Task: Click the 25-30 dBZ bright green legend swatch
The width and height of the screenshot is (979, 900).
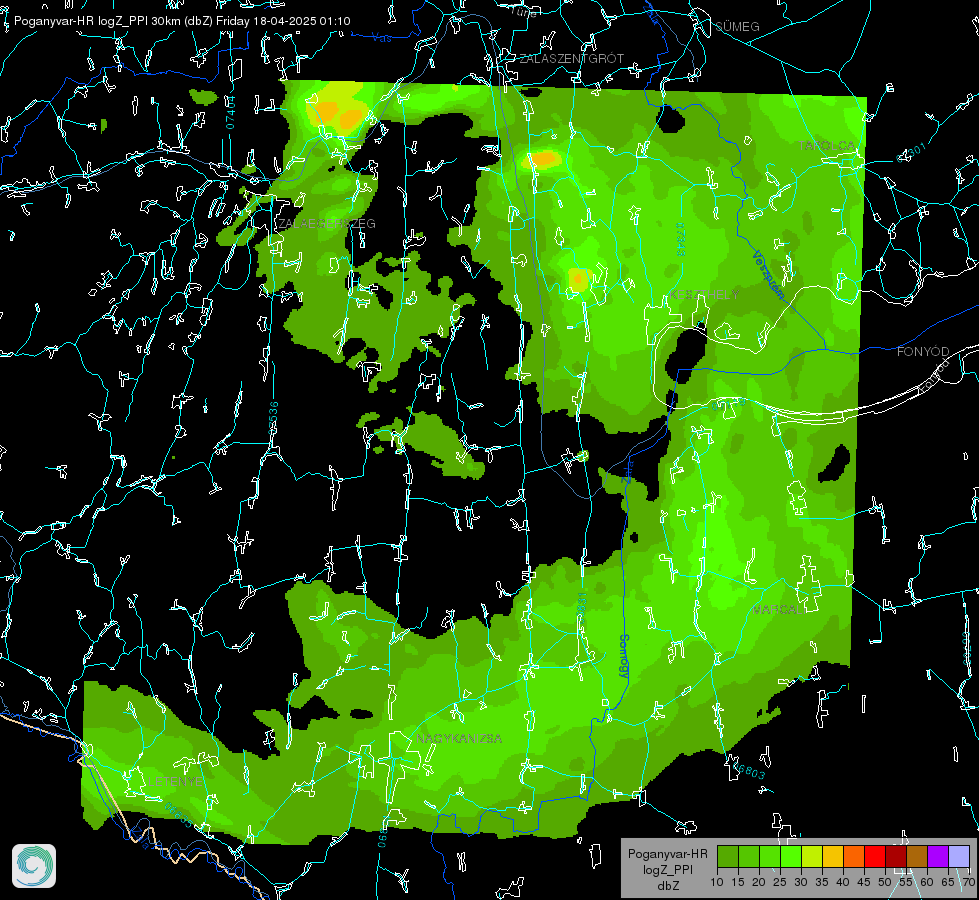Action: [x=791, y=856]
